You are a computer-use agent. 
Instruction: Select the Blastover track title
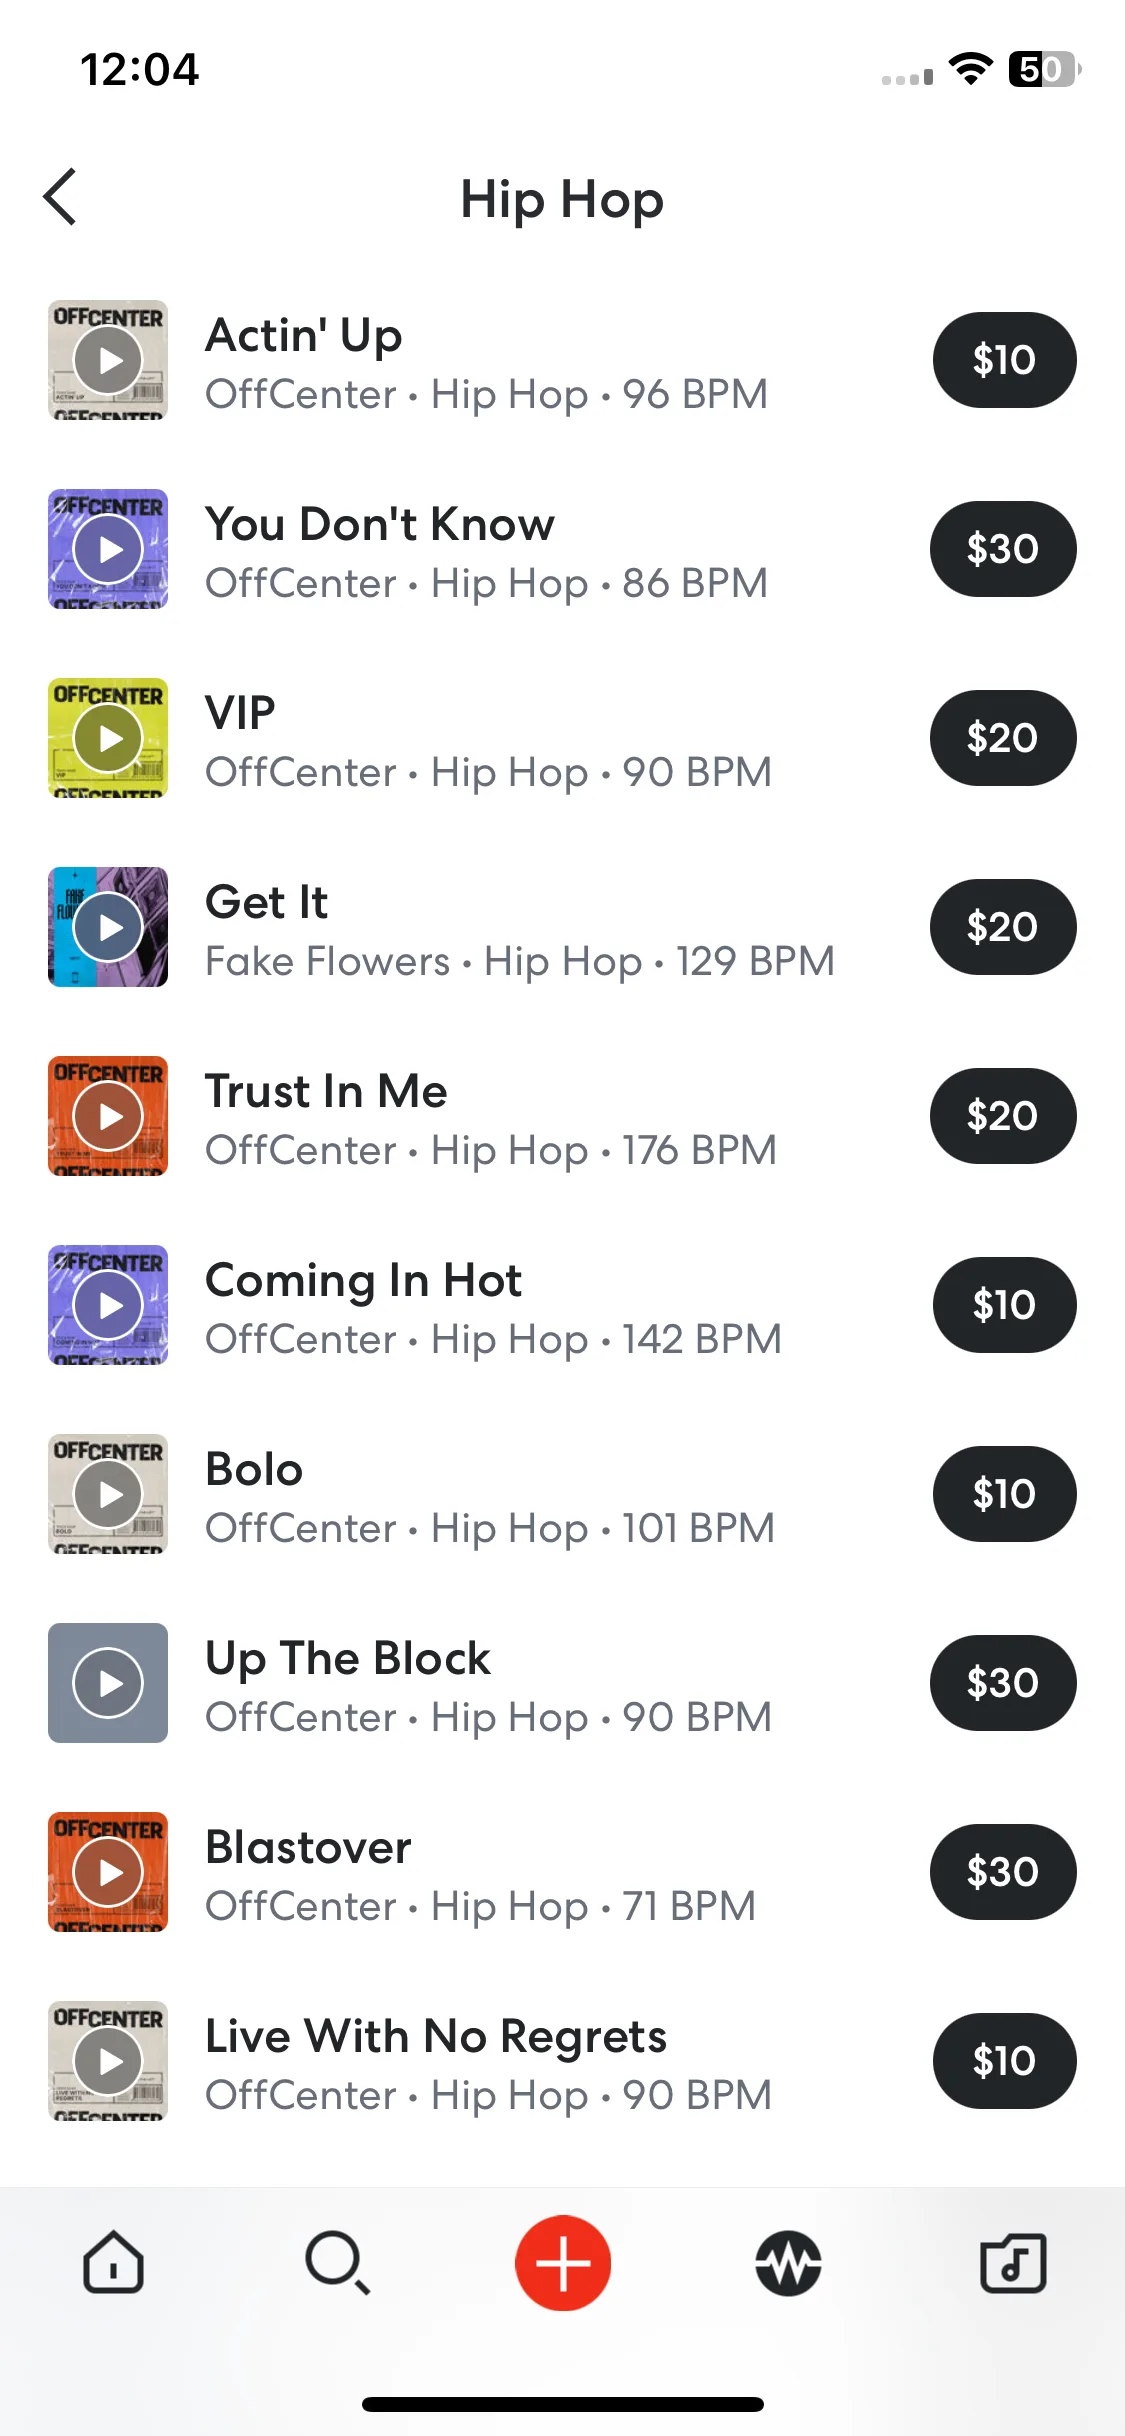click(x=308, y=1847)
